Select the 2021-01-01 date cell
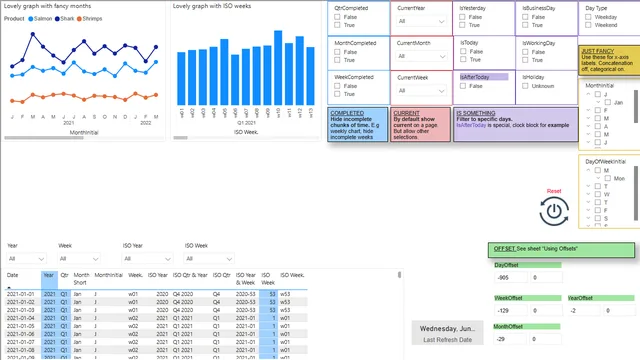The width and height of the screenshot is (640, 360). (21, 294)
